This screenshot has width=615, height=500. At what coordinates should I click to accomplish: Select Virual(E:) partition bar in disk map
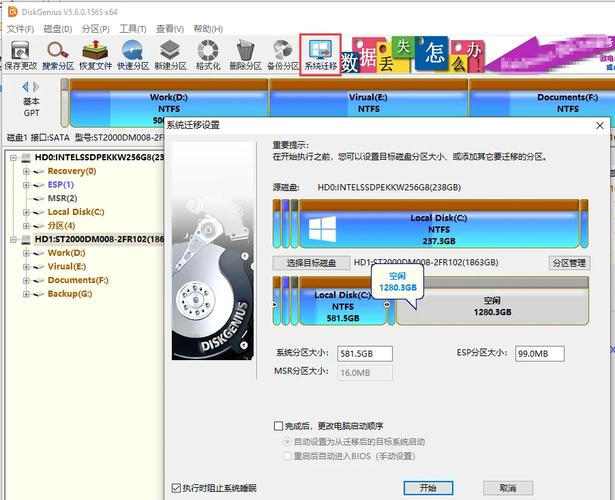tap(368, 98)
